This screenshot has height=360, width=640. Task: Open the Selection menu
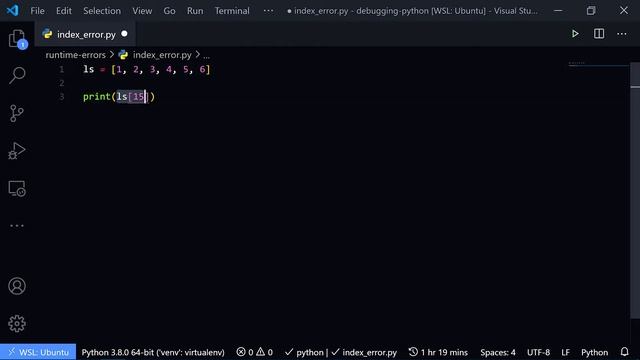102,11
